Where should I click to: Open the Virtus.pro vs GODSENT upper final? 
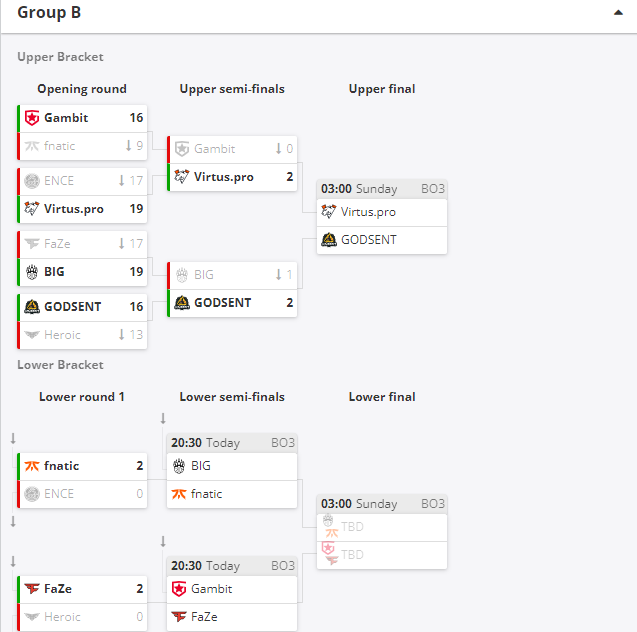(382, 217)
